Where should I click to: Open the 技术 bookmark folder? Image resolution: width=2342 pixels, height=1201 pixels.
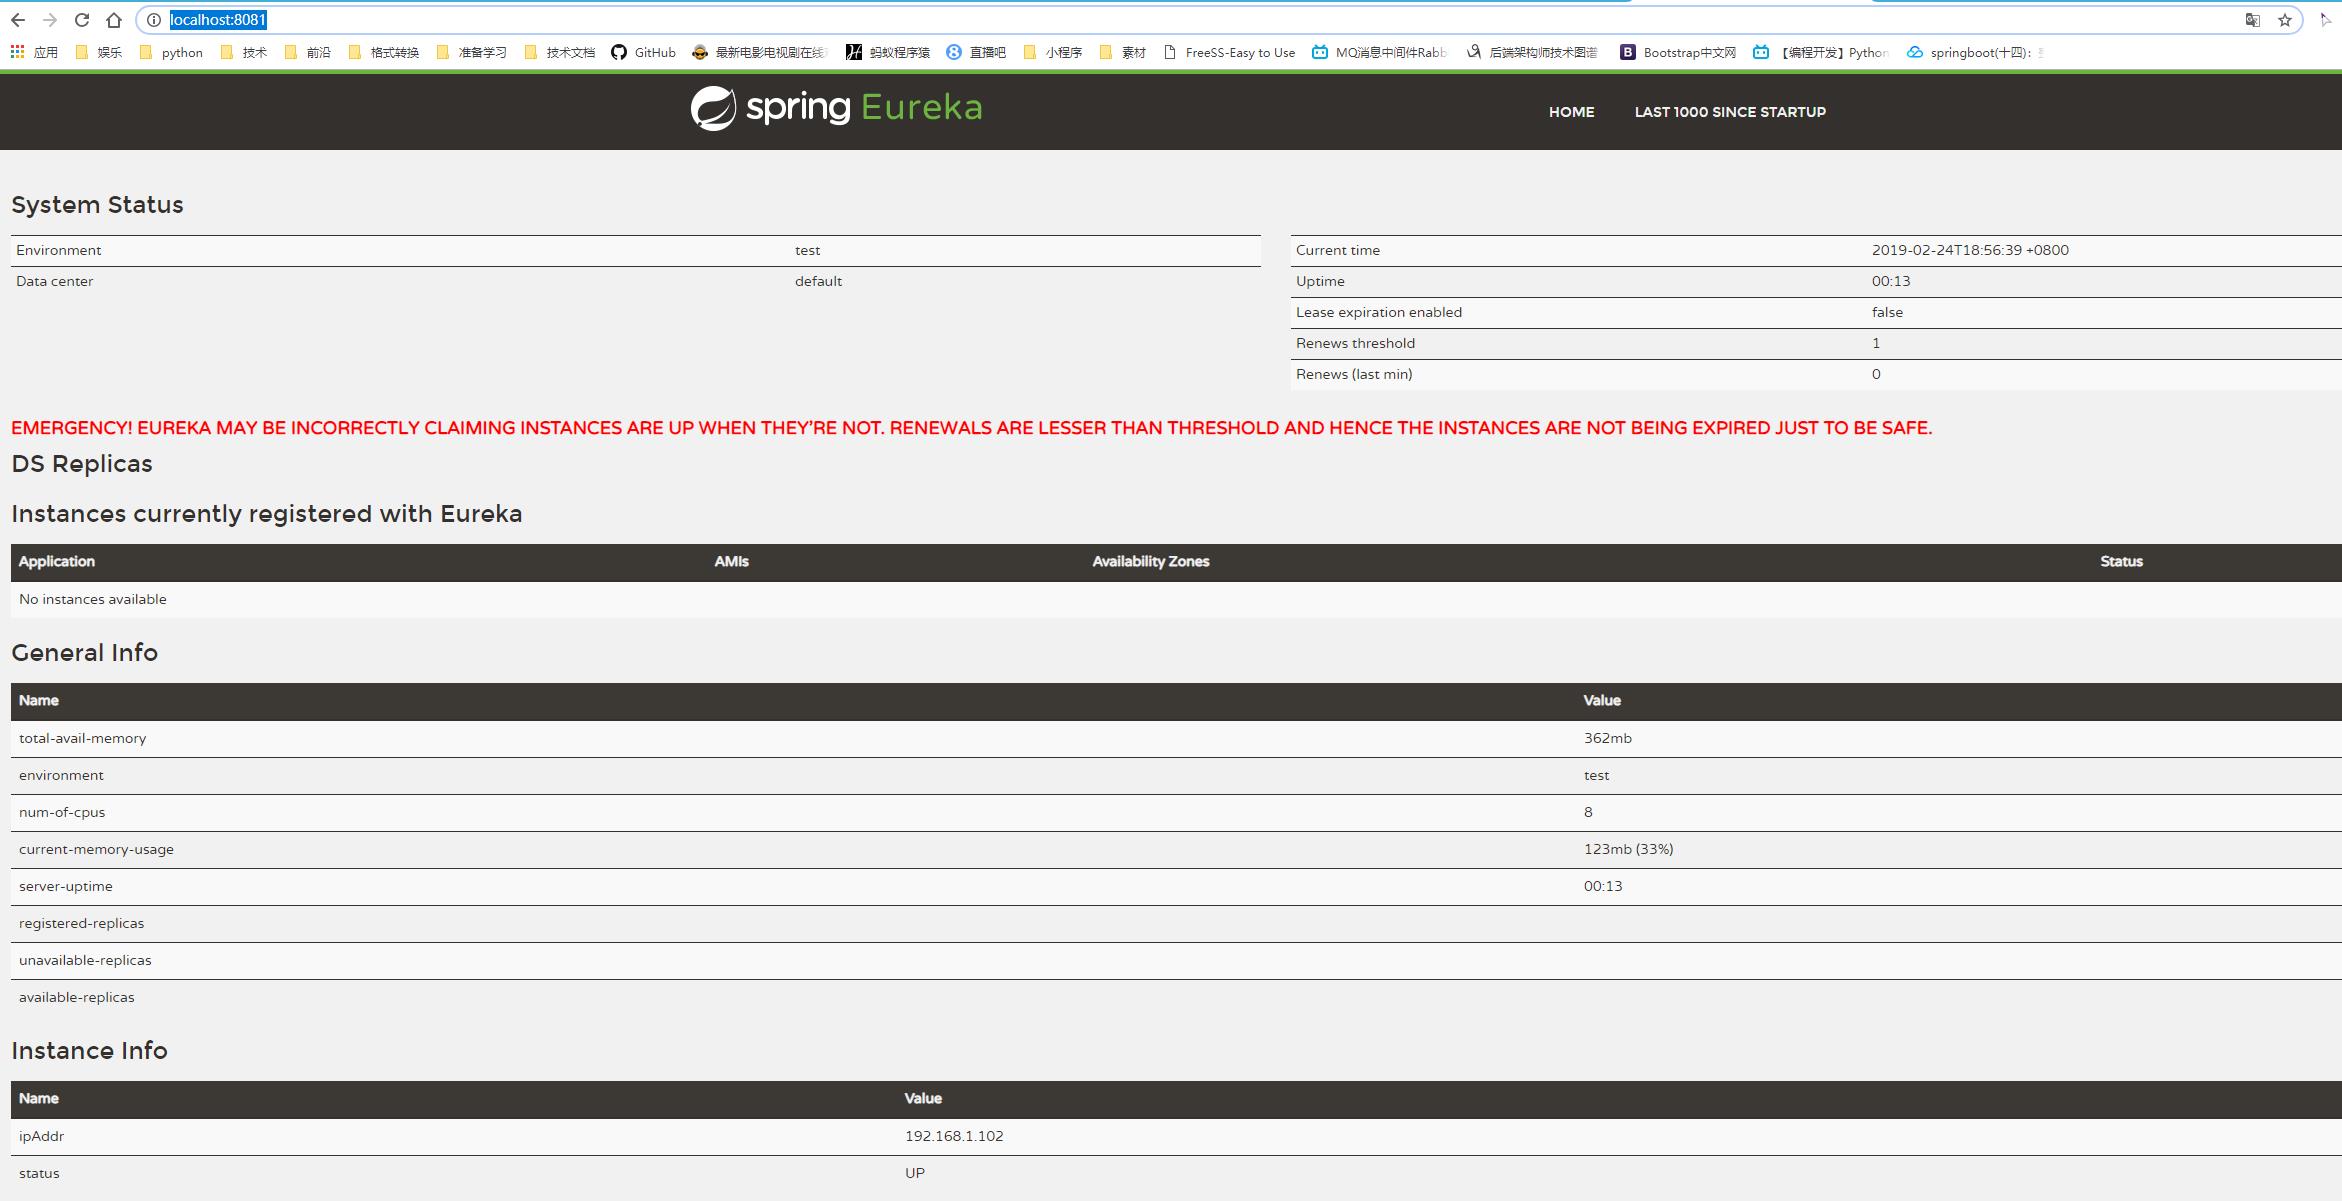(244, 52)
